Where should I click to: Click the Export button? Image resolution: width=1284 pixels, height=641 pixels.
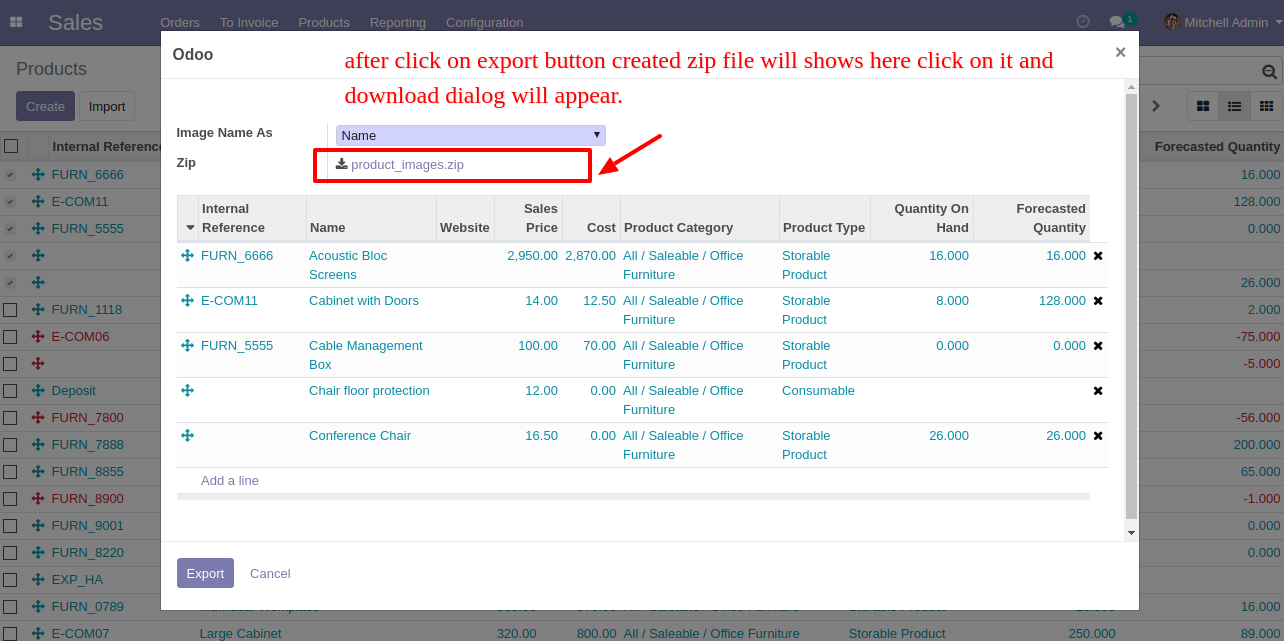[205, 573]
